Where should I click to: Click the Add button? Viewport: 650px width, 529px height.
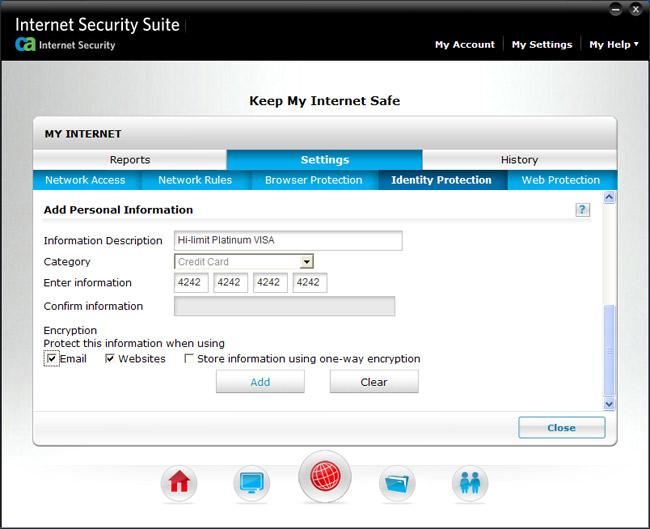coord(260,382)
